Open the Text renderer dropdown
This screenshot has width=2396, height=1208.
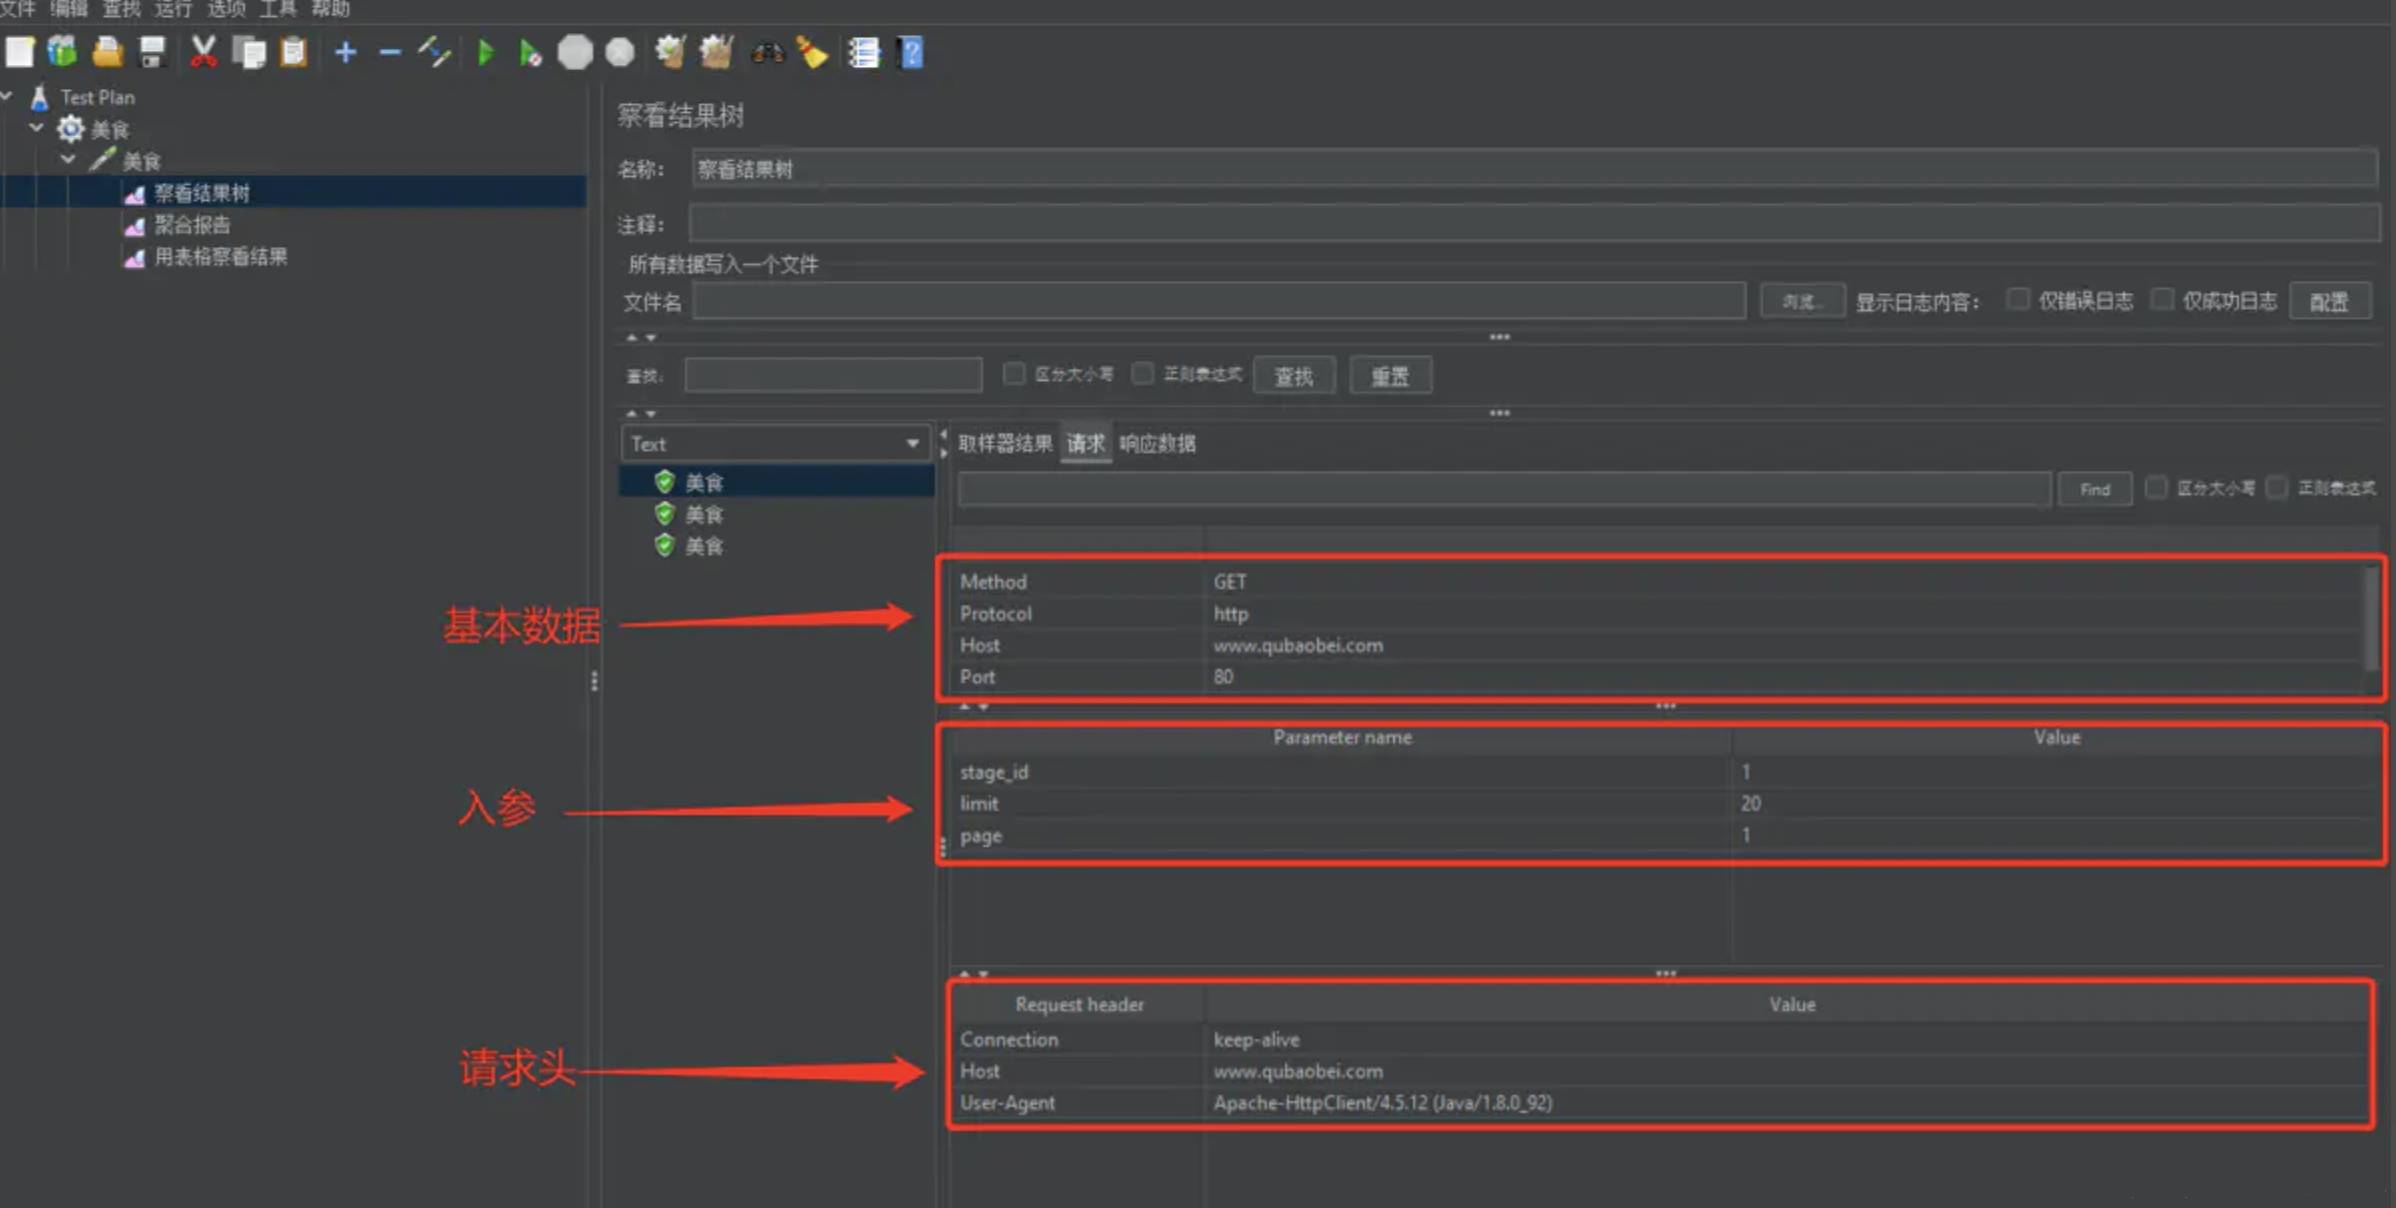773,443
